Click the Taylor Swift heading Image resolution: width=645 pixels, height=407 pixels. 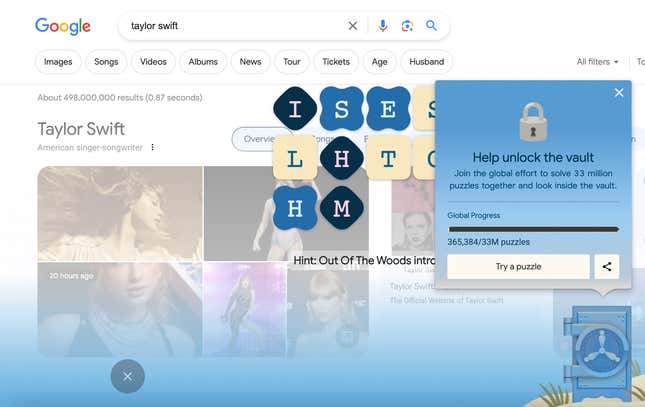point(81,129)
